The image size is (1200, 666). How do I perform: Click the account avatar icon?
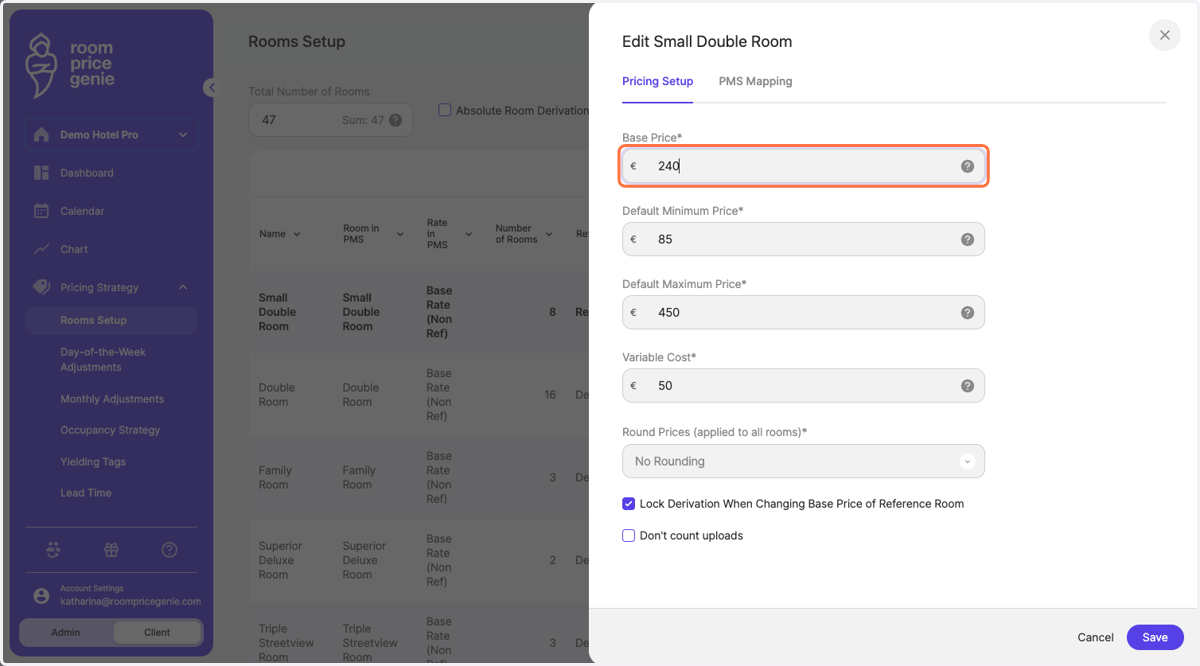41,595
